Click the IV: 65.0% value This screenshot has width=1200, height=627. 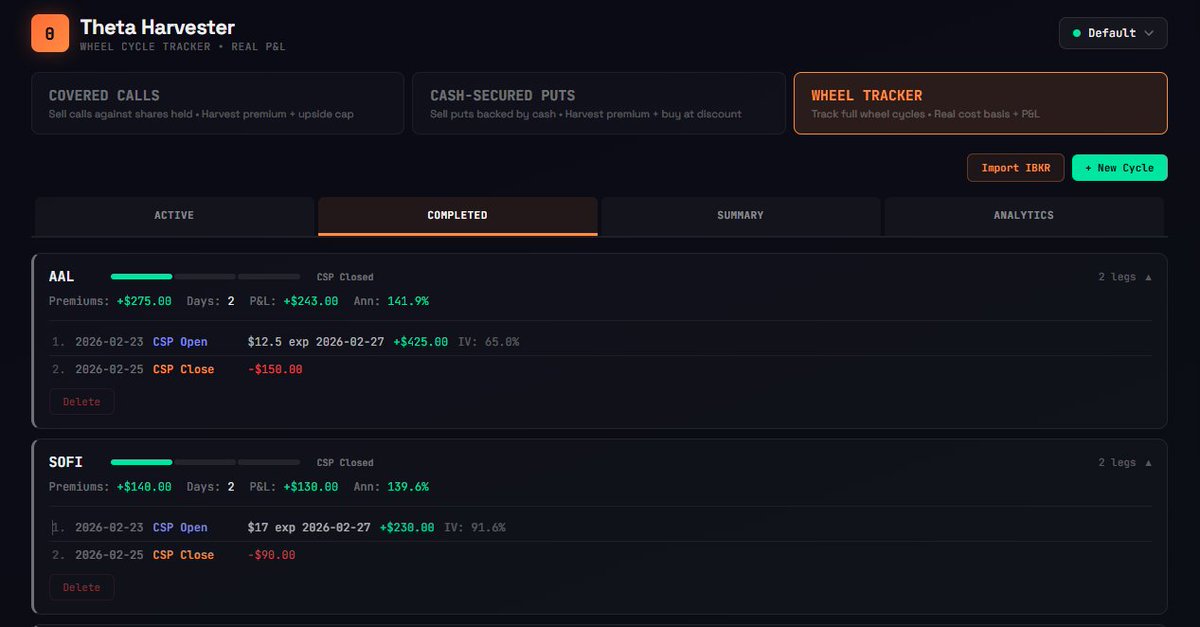click(488, 342)
